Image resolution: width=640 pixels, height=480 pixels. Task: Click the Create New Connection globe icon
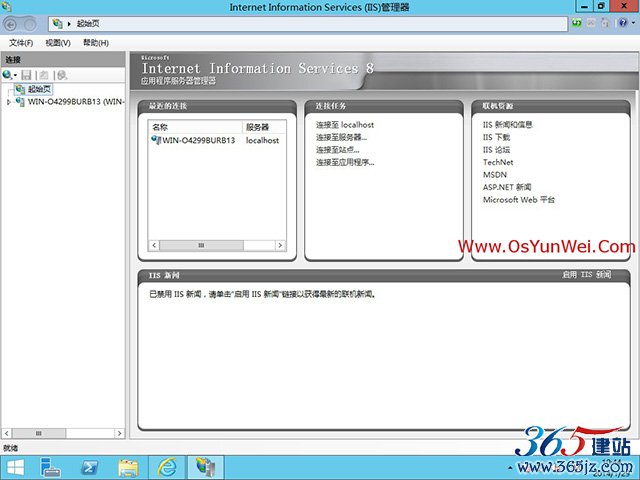click(7, 75)
